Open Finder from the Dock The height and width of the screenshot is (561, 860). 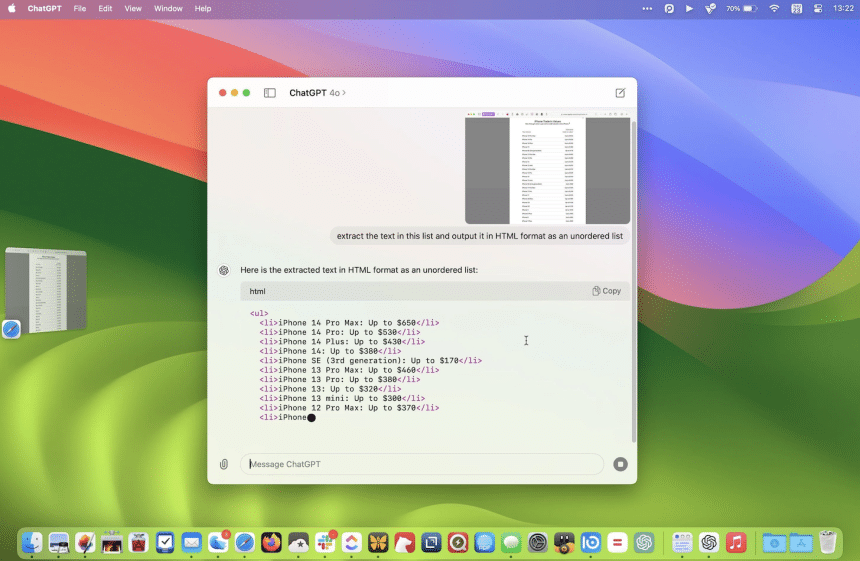coord(32,542)
